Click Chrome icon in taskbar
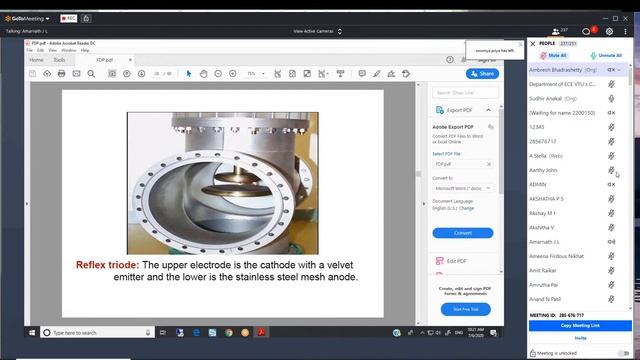The image size is (640, 360). (229, 333)
